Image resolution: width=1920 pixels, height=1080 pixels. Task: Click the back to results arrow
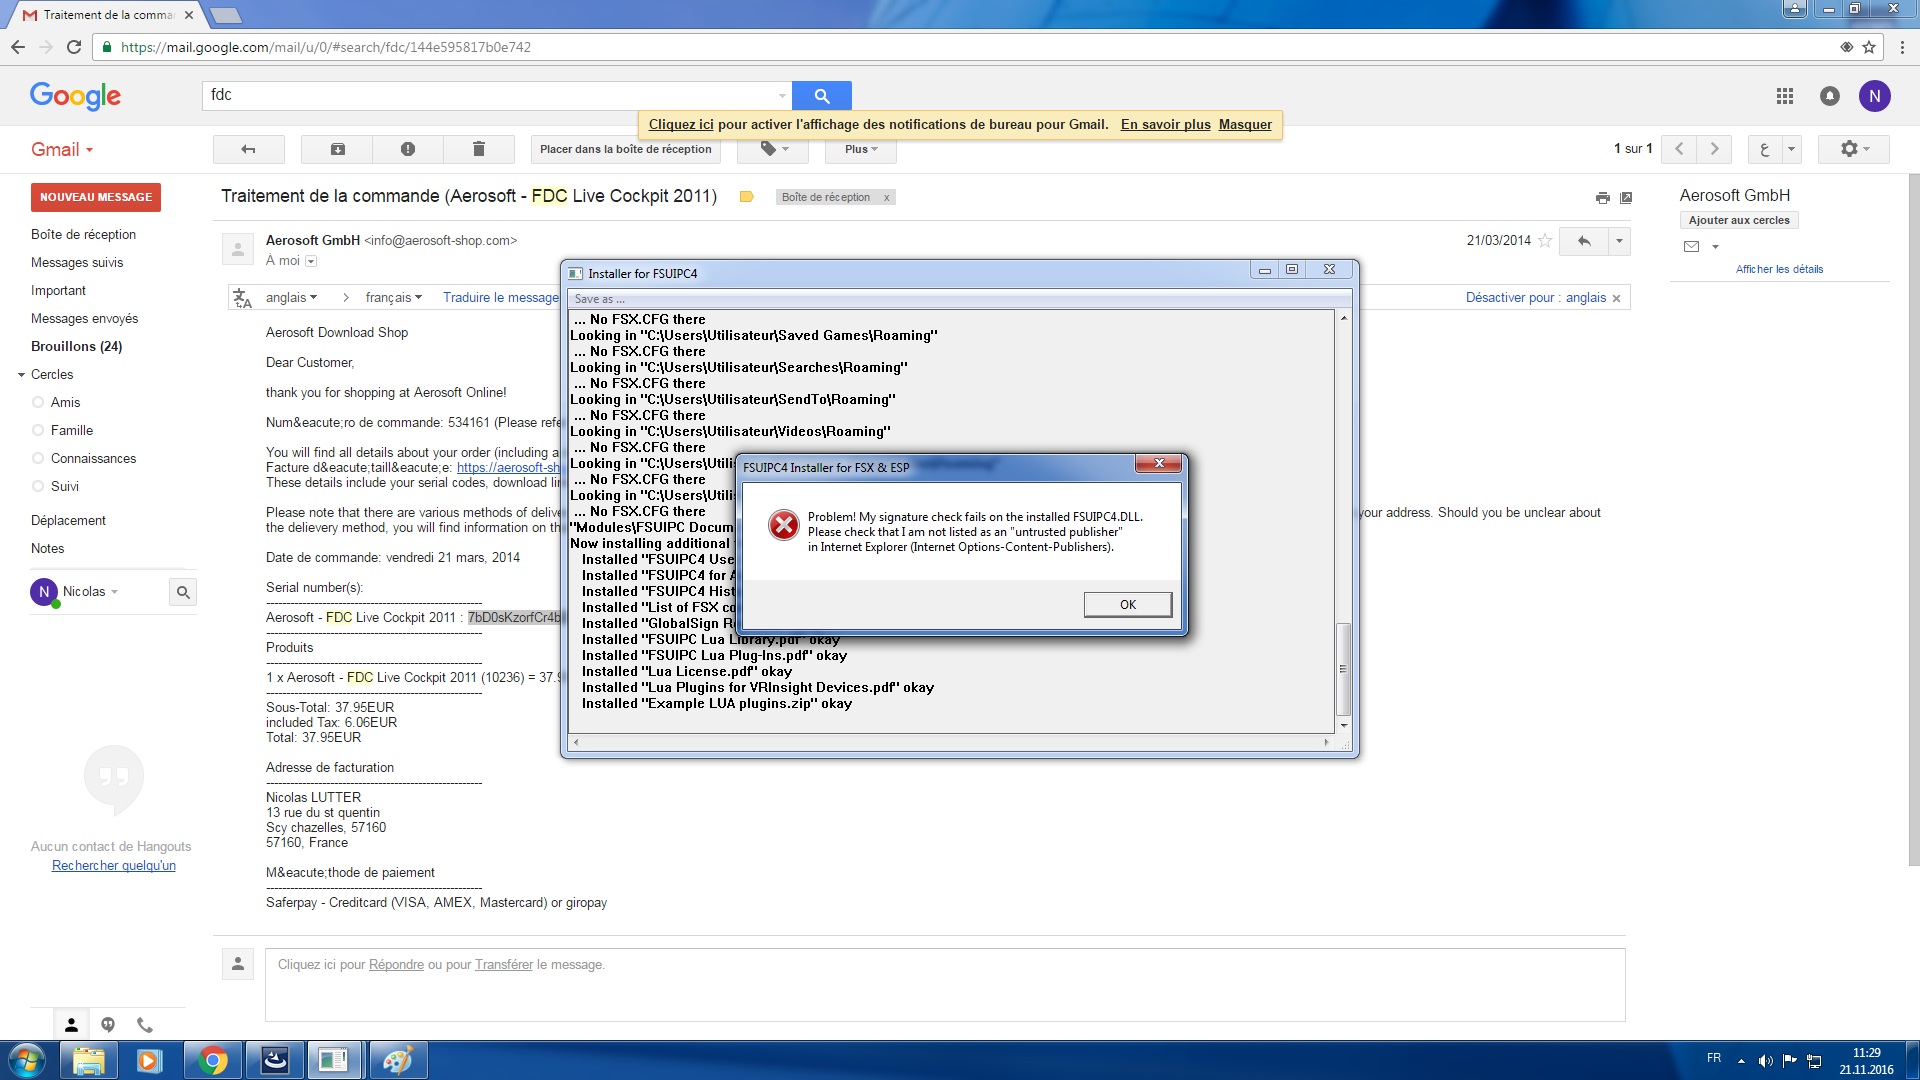click(x=248, y=149)
